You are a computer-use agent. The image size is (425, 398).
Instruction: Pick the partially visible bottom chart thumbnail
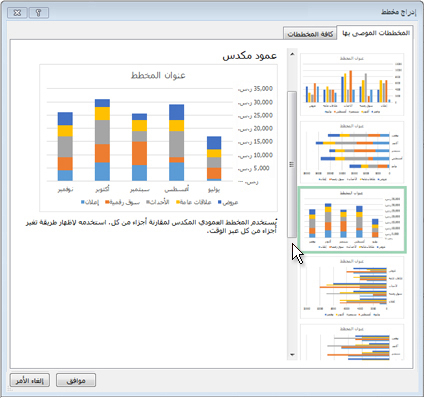[352, 342]
